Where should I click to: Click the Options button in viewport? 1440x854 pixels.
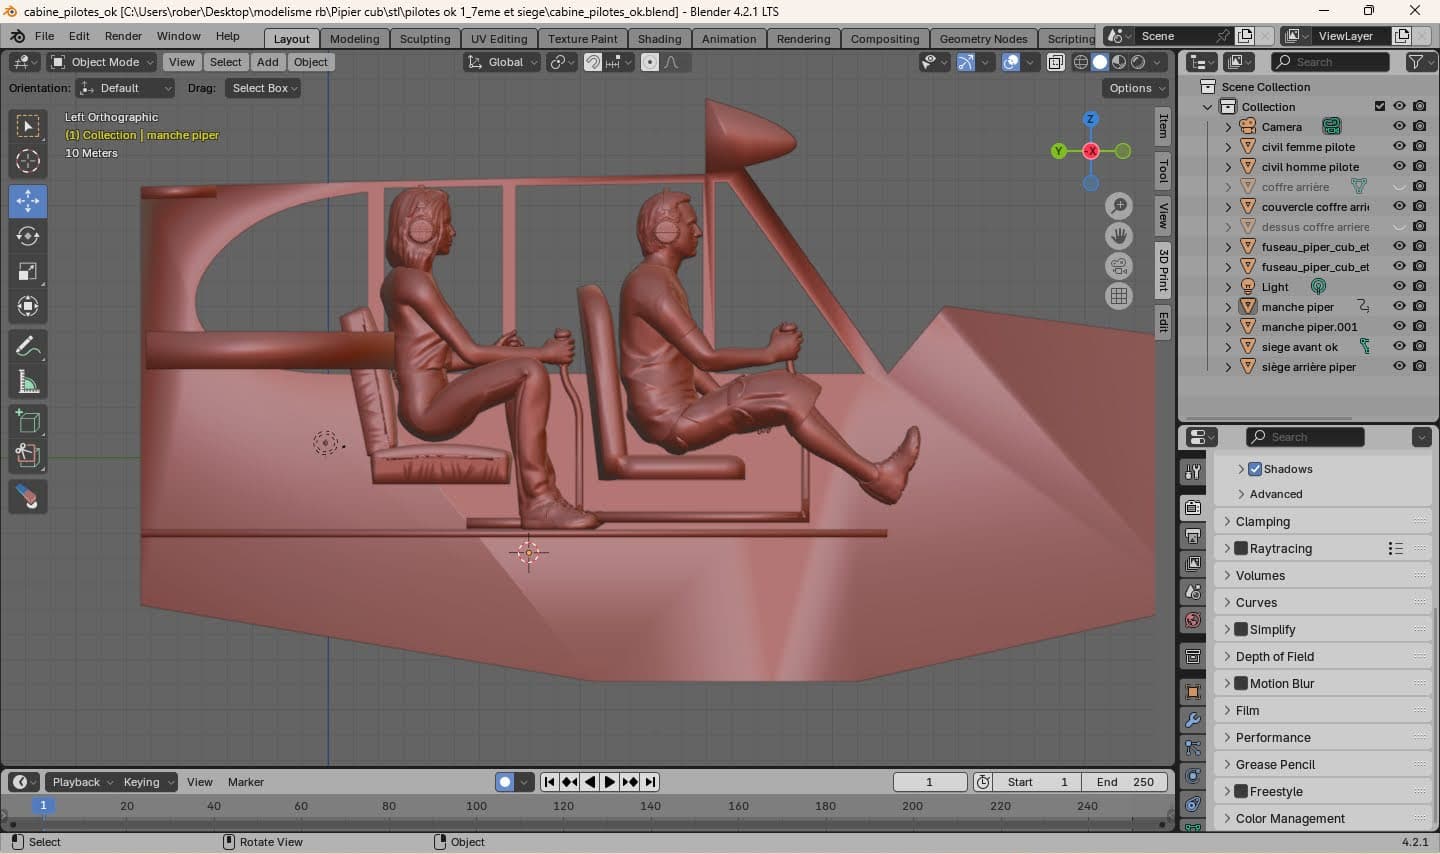click(1136, 88)
